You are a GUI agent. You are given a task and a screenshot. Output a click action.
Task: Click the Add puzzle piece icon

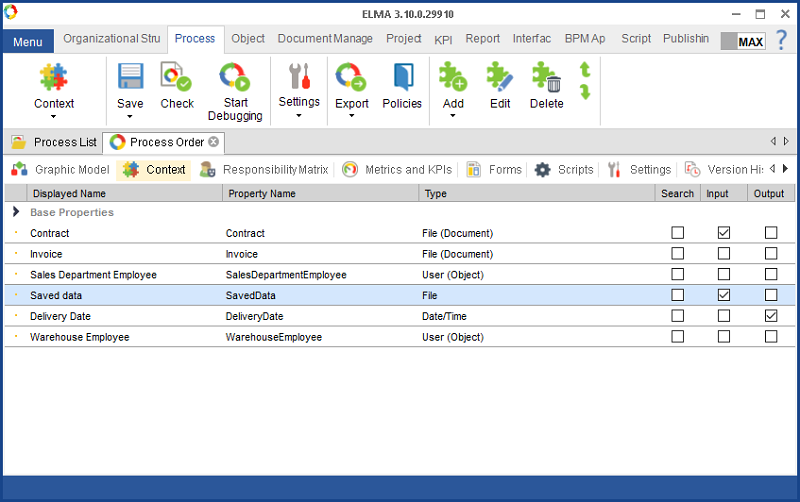coord(453,77)
